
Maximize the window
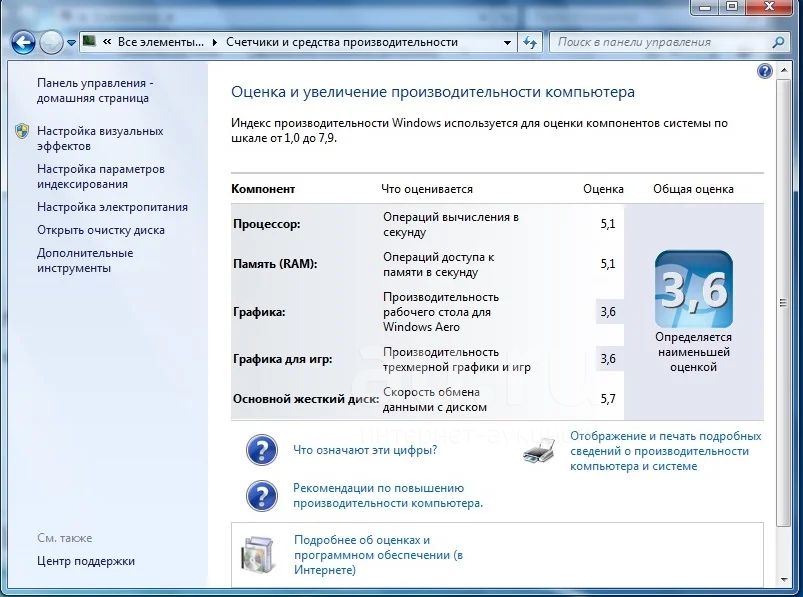732,7
